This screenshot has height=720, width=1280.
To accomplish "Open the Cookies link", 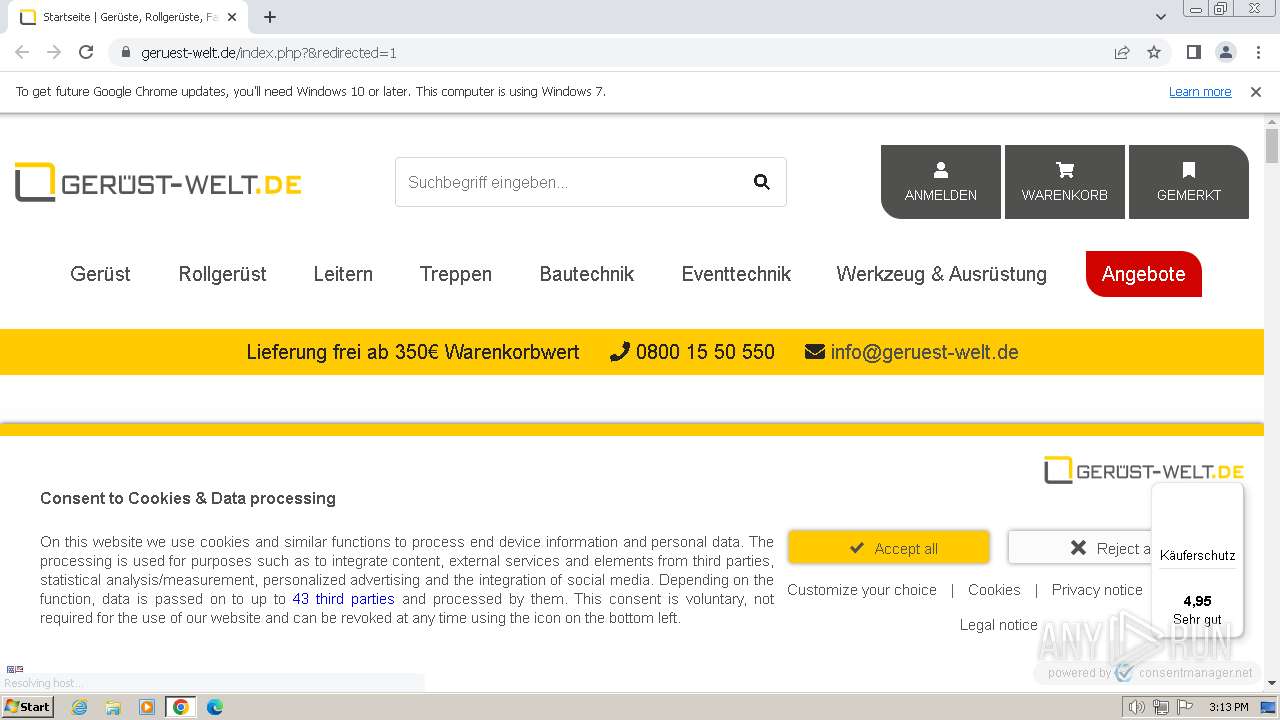I will [994, 590].
